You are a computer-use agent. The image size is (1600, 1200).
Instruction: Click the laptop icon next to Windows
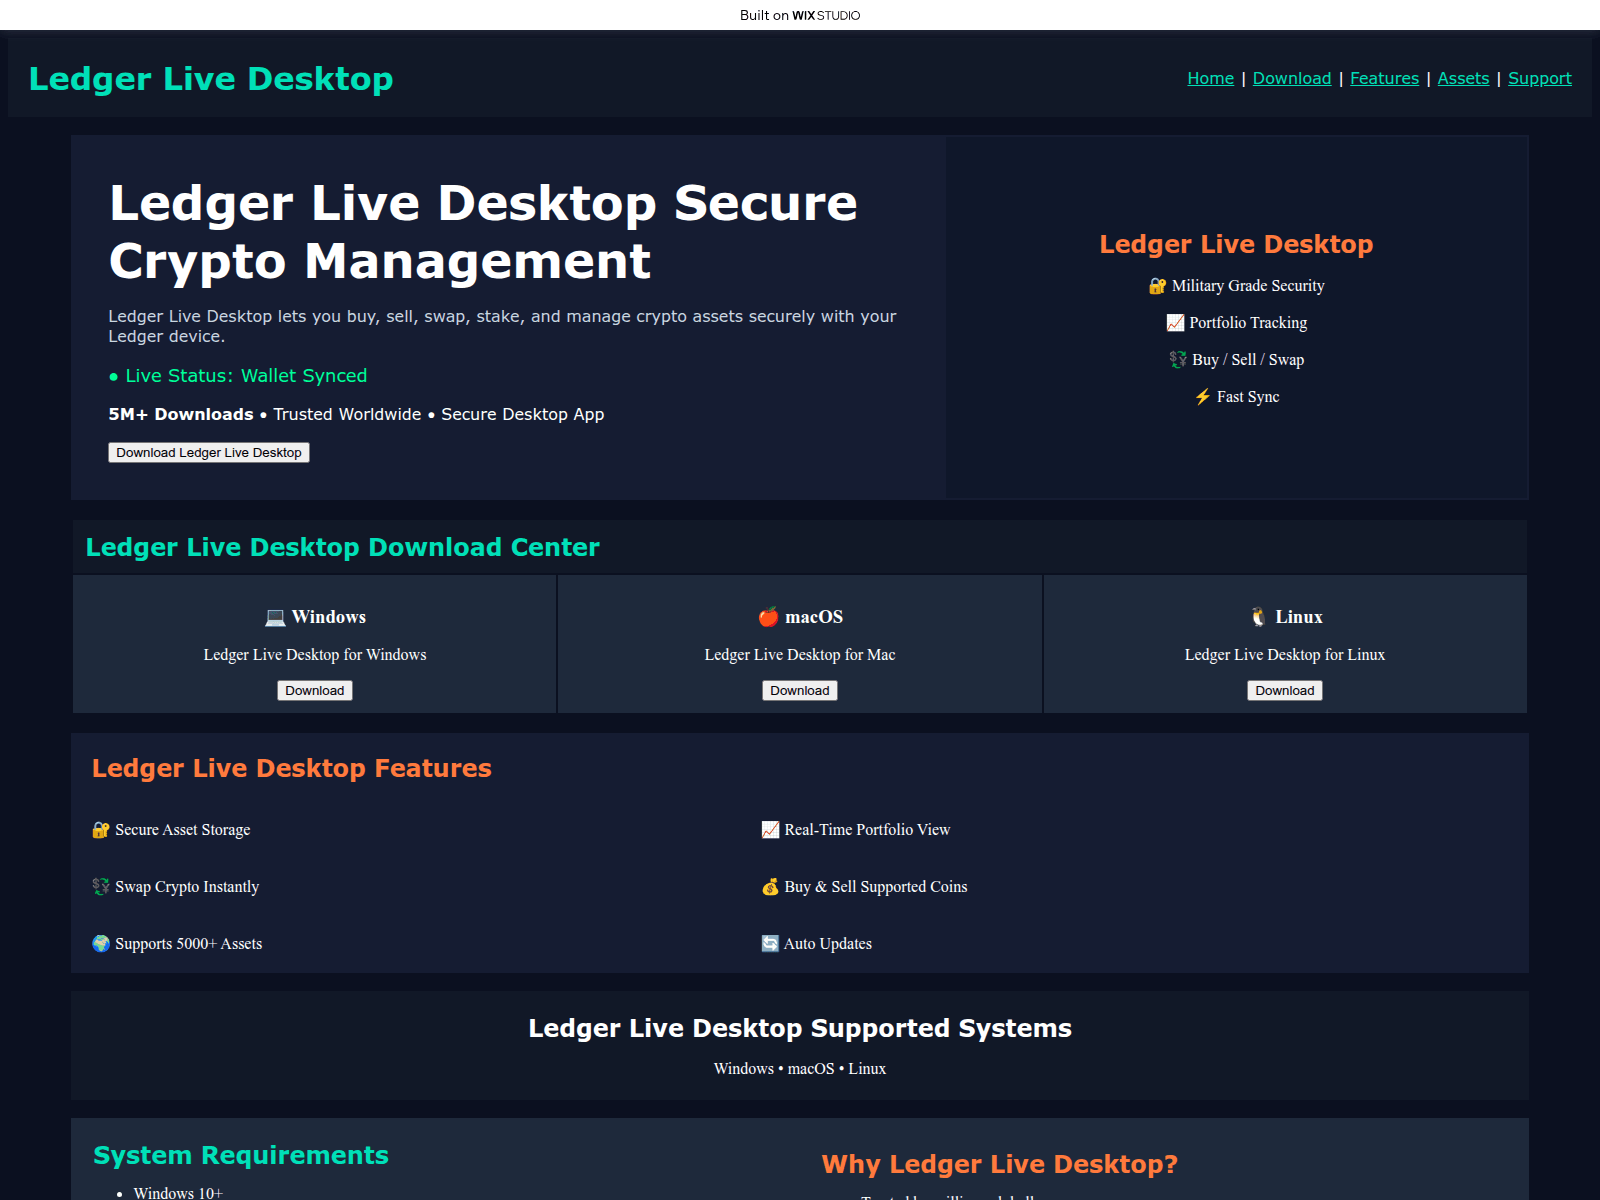(275, 618)
